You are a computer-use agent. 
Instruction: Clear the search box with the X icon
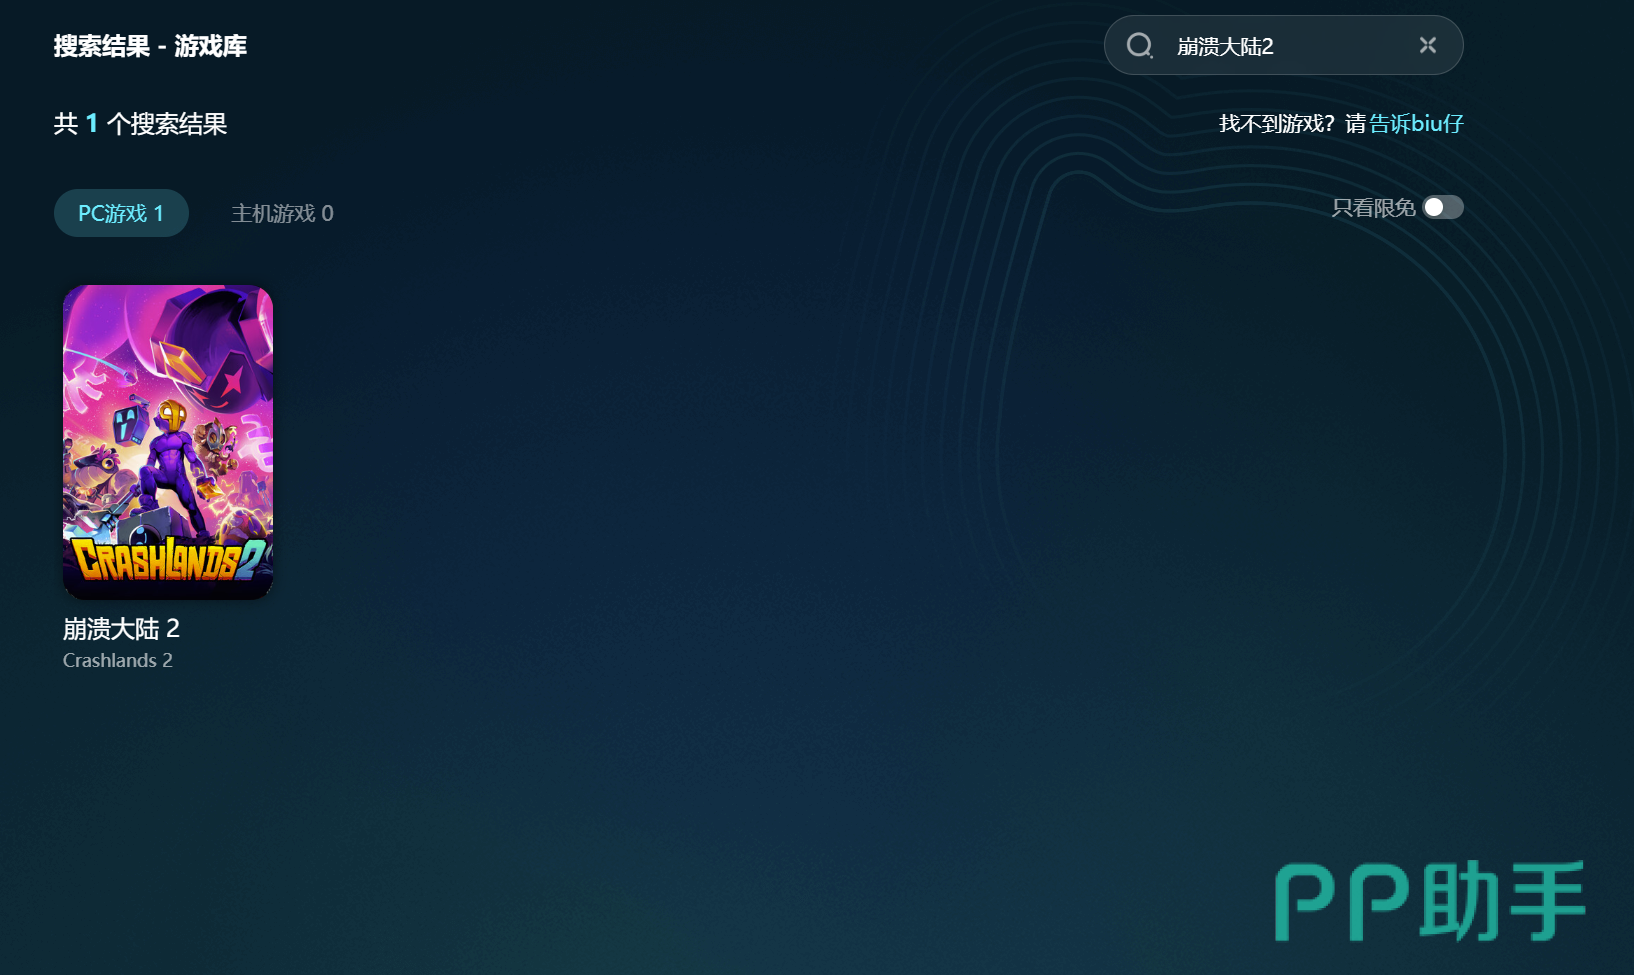click(x=1427, y=45)
